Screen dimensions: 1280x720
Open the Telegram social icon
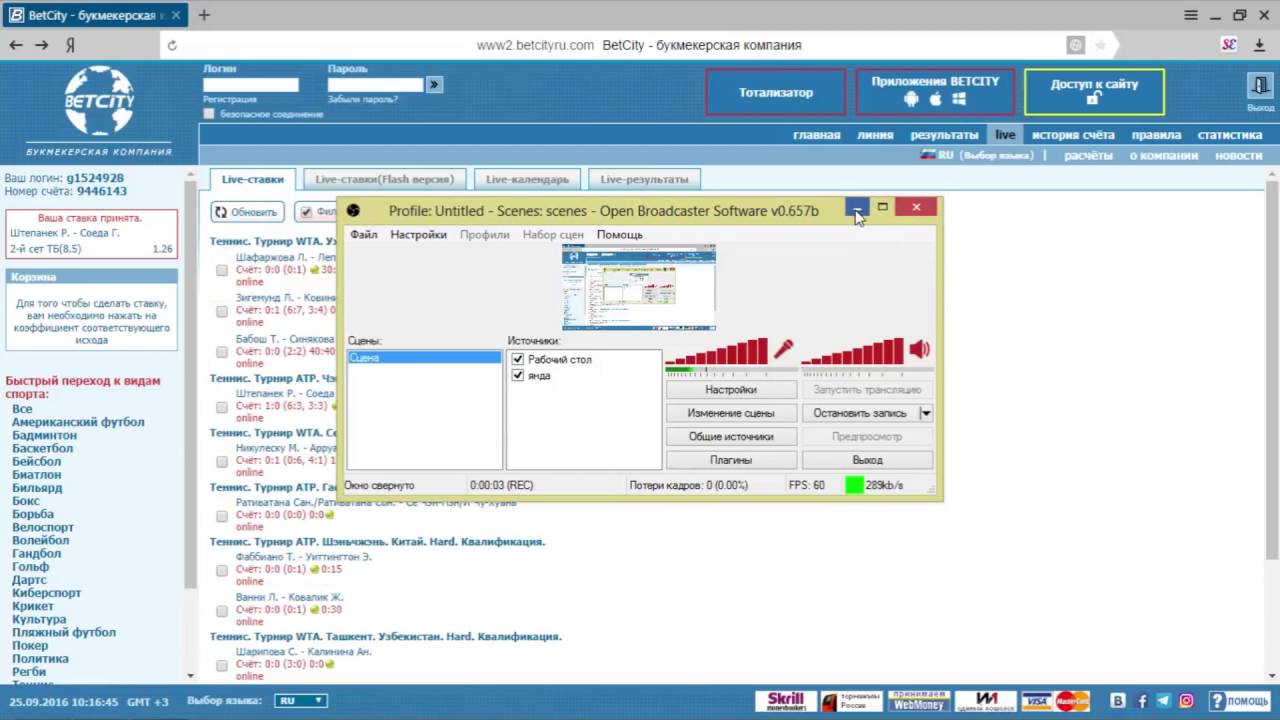point(1163,701)
